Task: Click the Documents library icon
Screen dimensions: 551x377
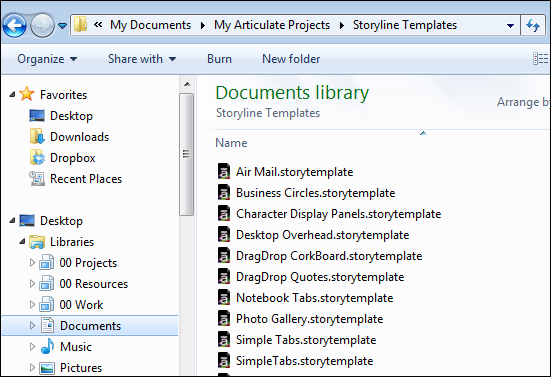Action: [x=47, y=325]
